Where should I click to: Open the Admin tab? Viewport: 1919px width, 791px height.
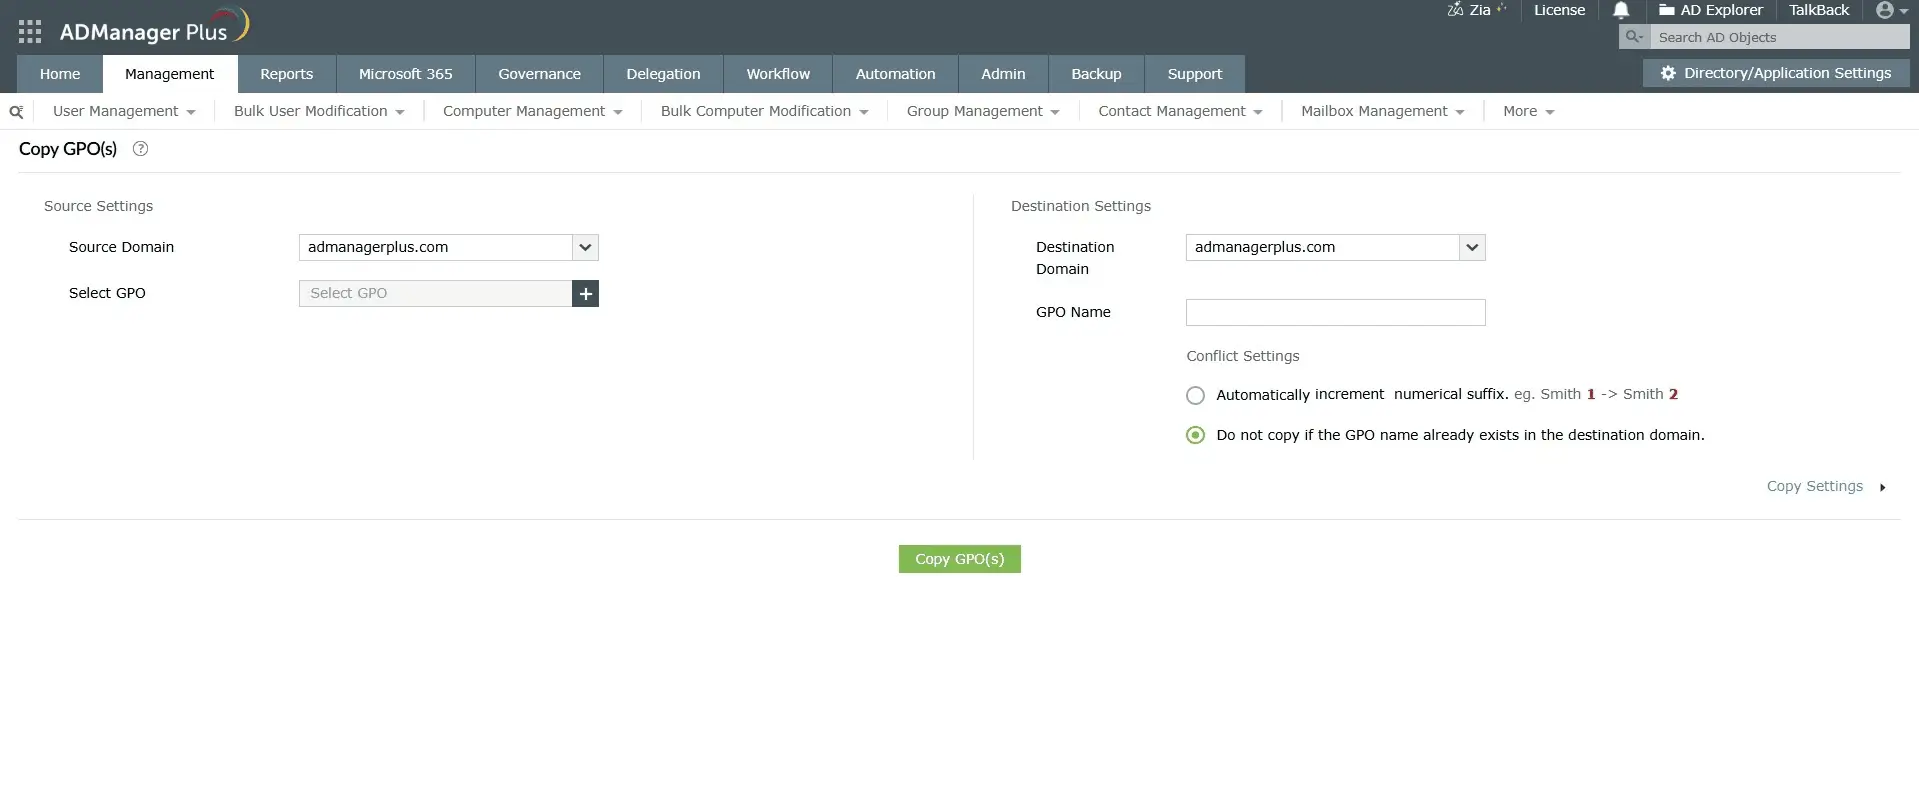click(1003, 74)
